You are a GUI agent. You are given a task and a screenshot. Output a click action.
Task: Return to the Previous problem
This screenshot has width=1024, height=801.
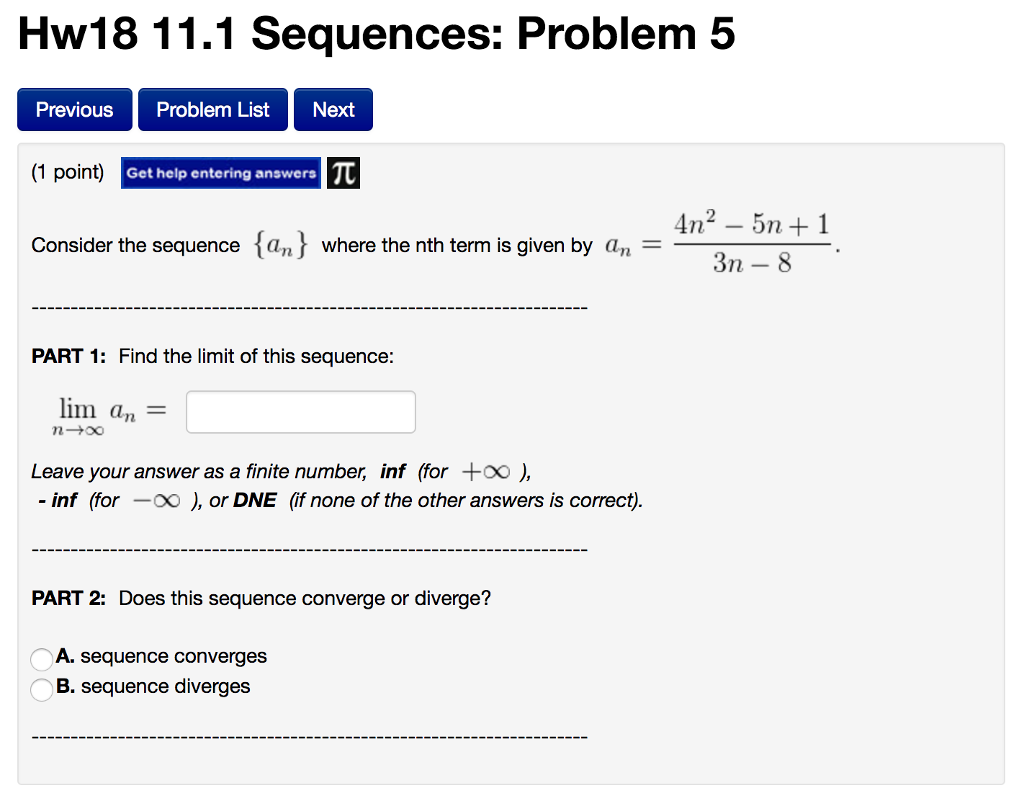(74, 109)
